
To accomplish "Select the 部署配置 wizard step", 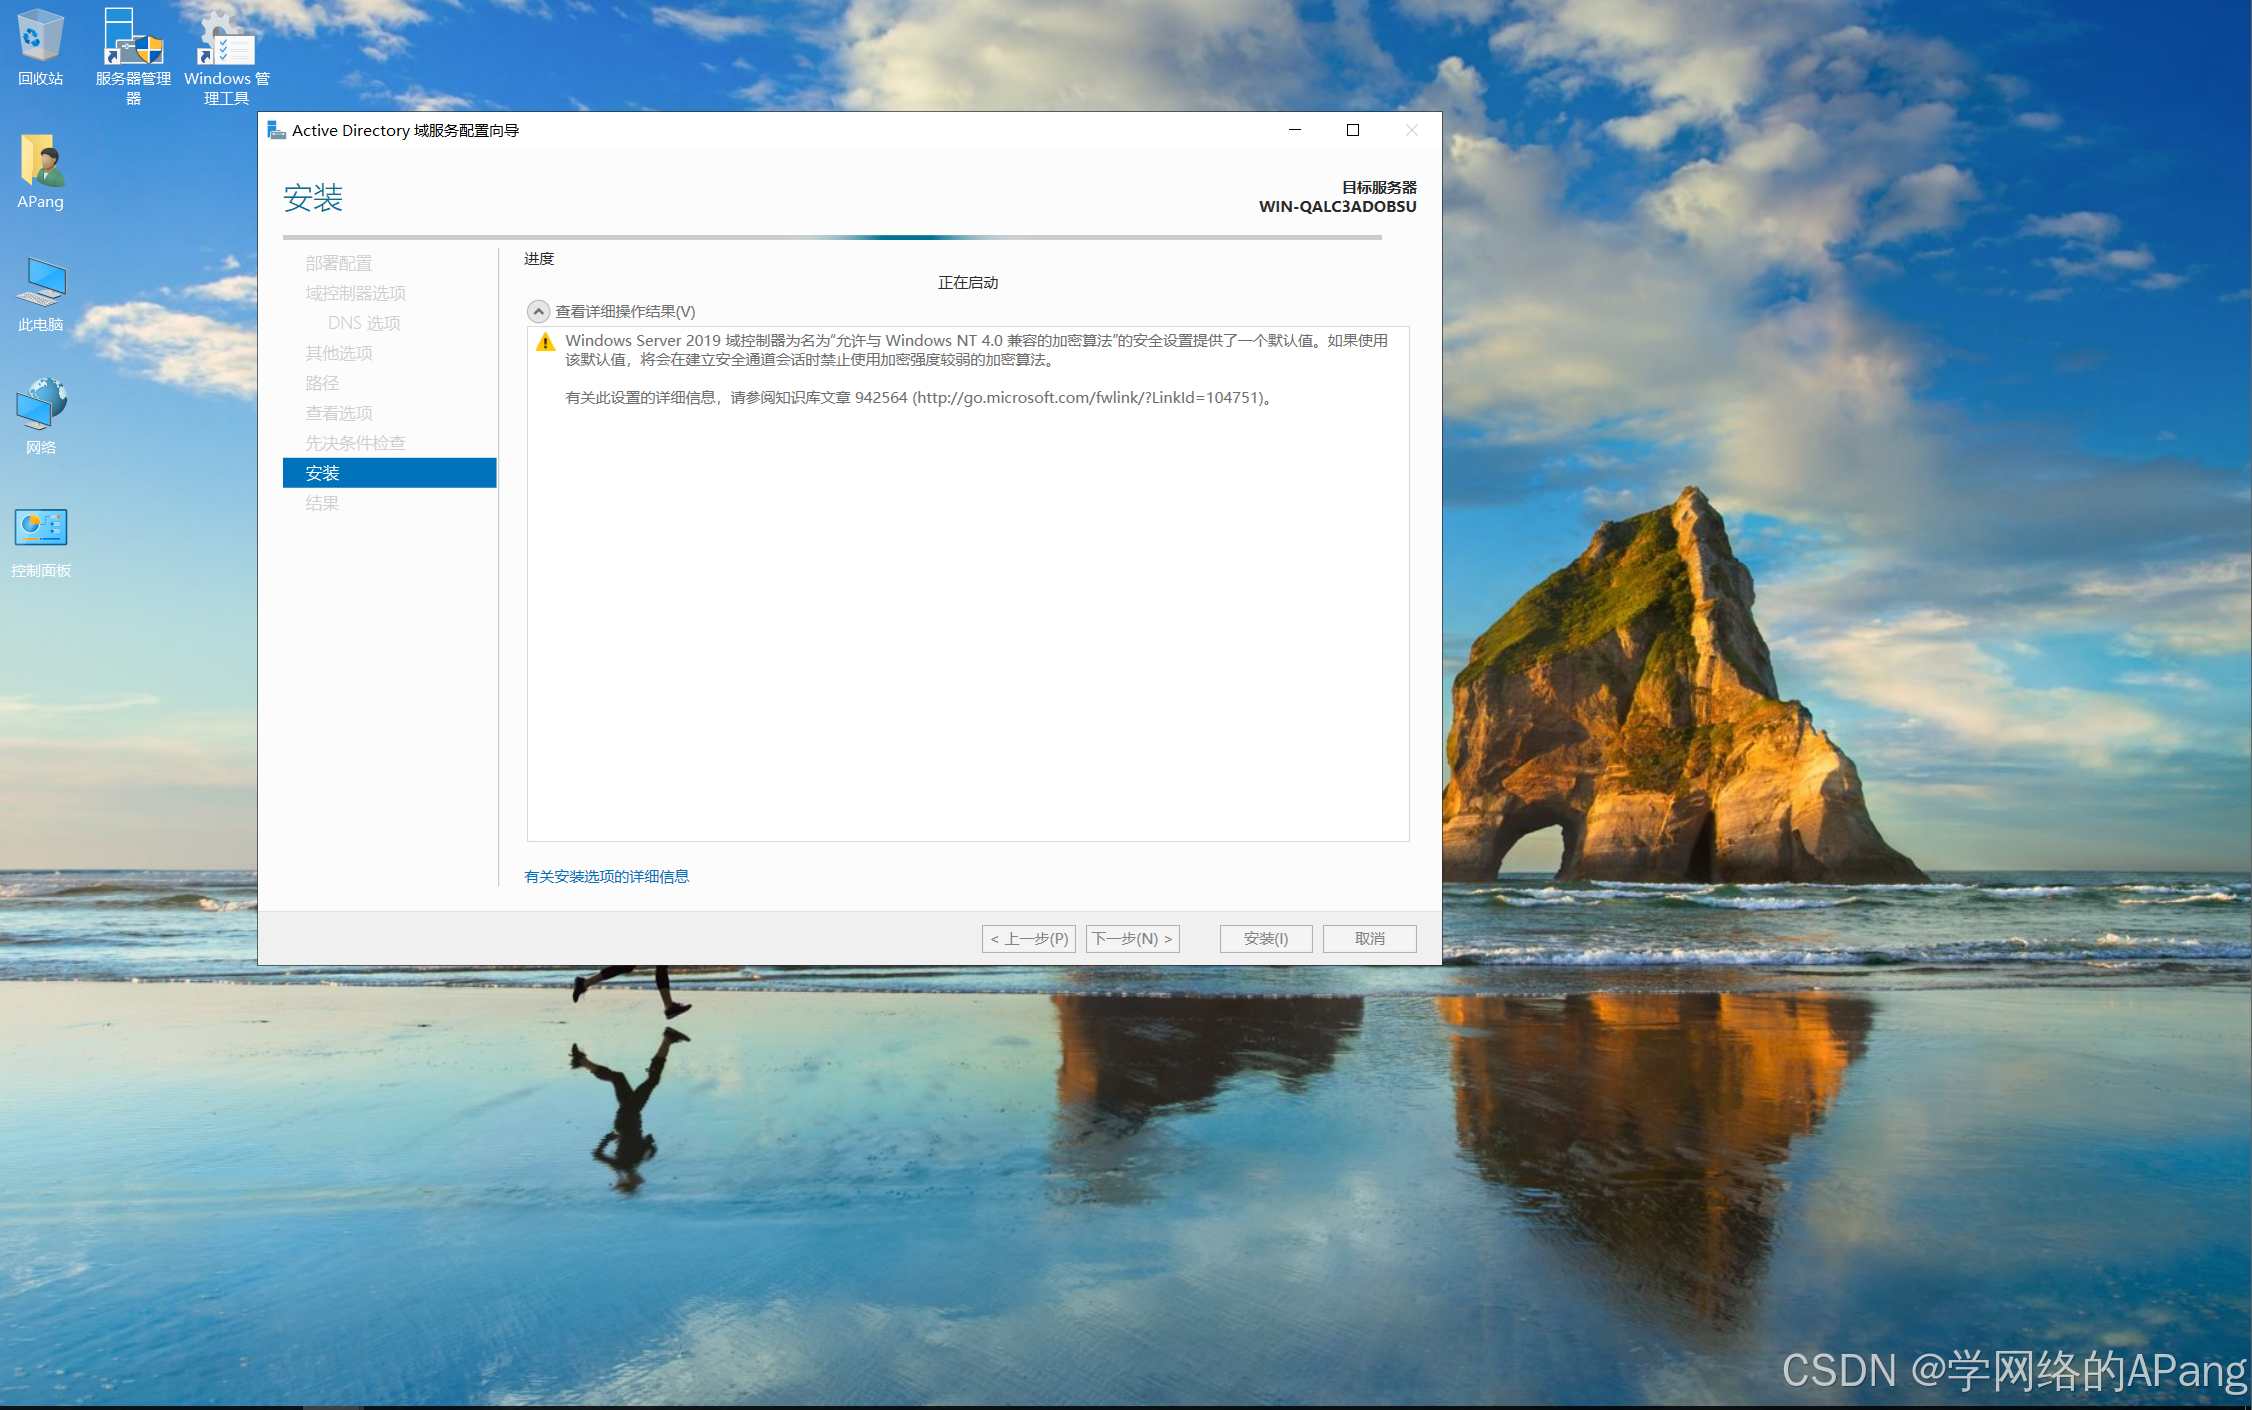I will (x=338, y=263).
